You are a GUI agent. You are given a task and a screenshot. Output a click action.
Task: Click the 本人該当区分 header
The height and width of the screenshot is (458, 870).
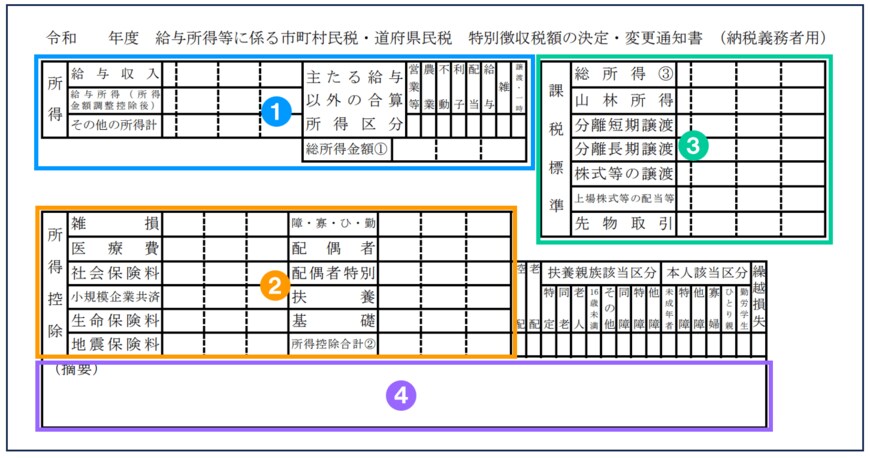pyautogui.click(x=706, y=272)
